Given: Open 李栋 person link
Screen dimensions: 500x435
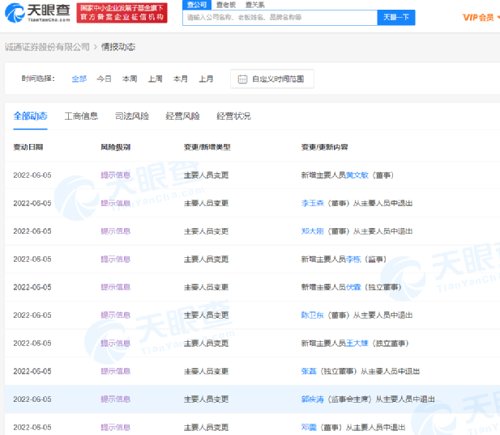Looking at the screenshot, I should point(353,259).
